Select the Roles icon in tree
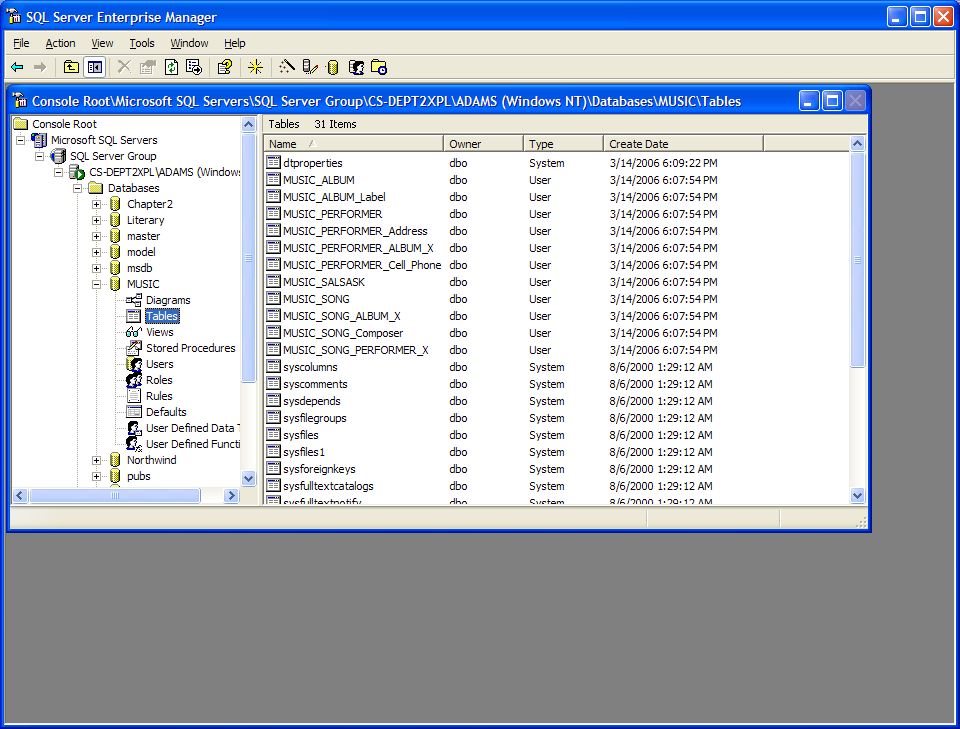This screenshot has height=729, width=960. pos(133,379)
